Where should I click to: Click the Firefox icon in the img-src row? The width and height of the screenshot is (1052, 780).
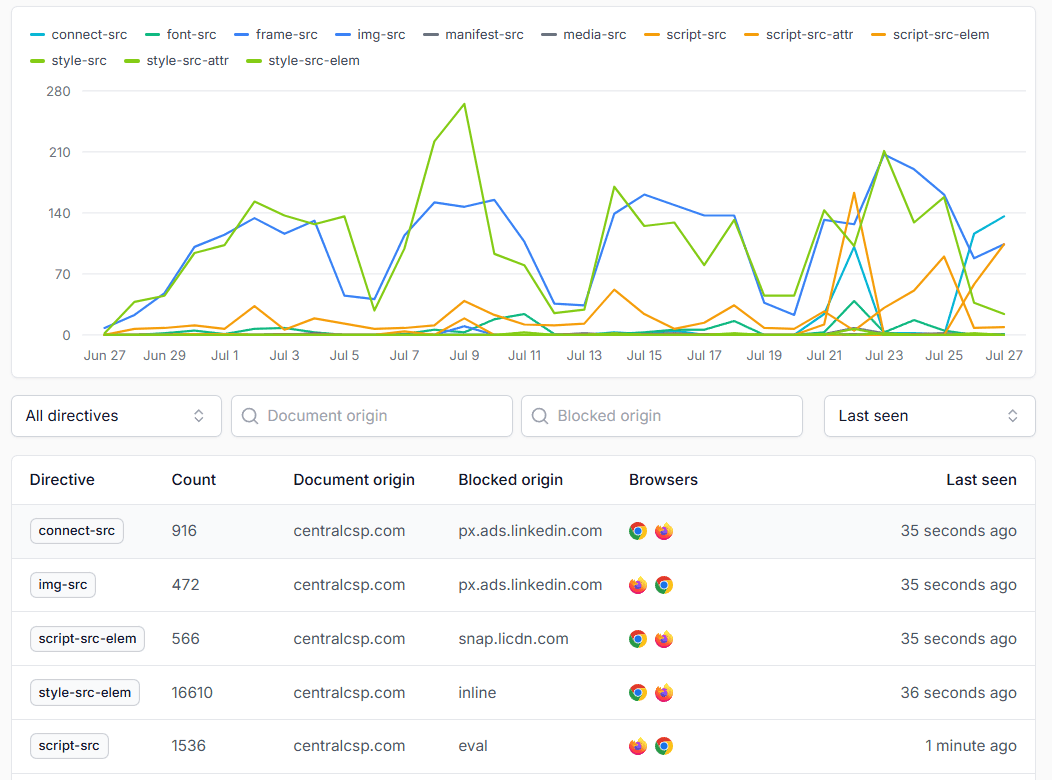pyautogui.click(x=638, y=585)
